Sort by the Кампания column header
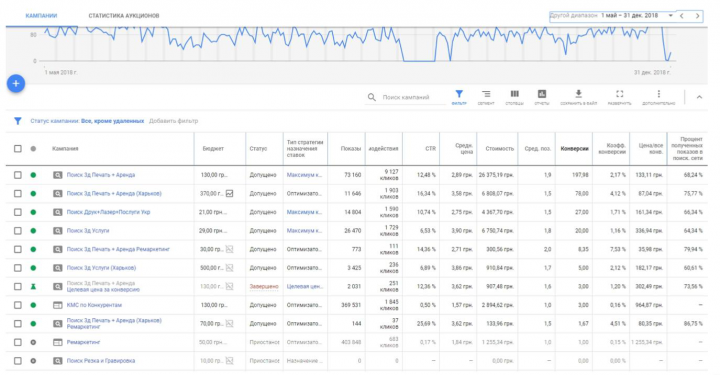720x375 pixels. [x=65, y=149]
